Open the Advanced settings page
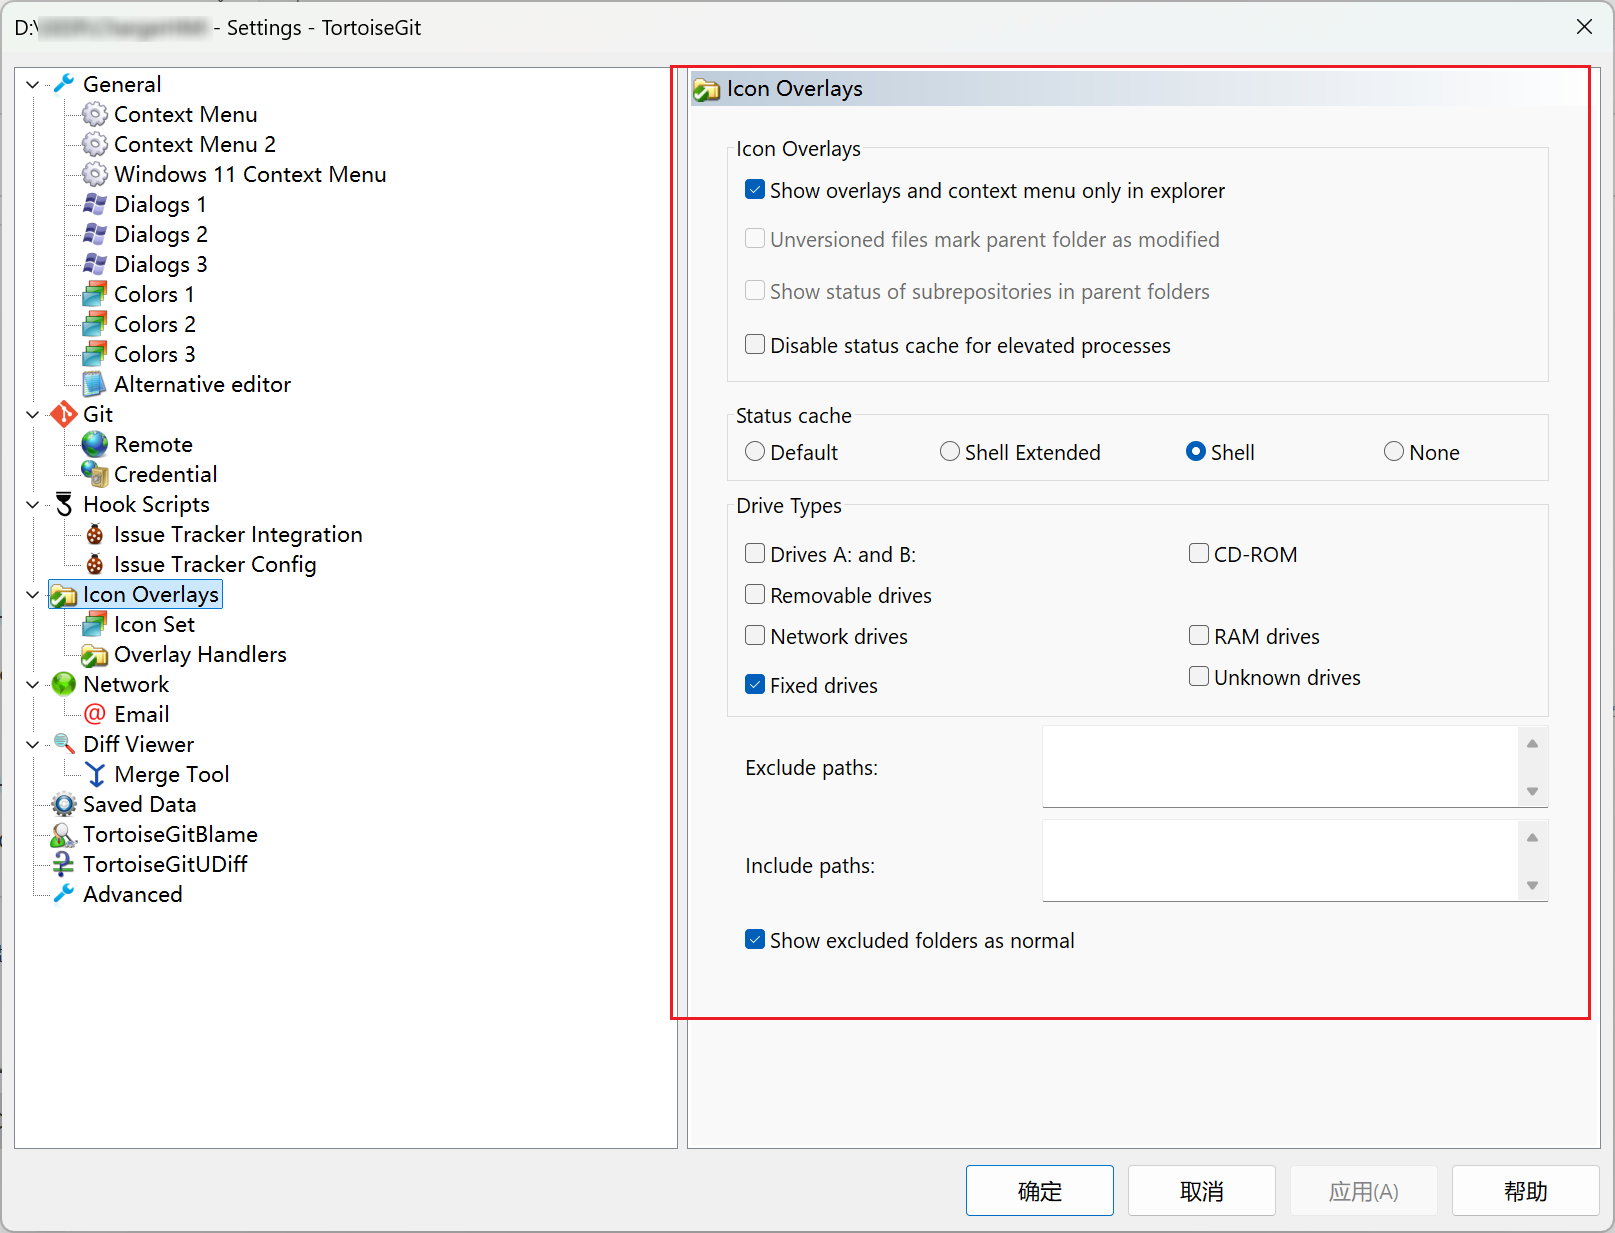The height and width of the screenshot is (1233, 1615). (x=132, y=894)
